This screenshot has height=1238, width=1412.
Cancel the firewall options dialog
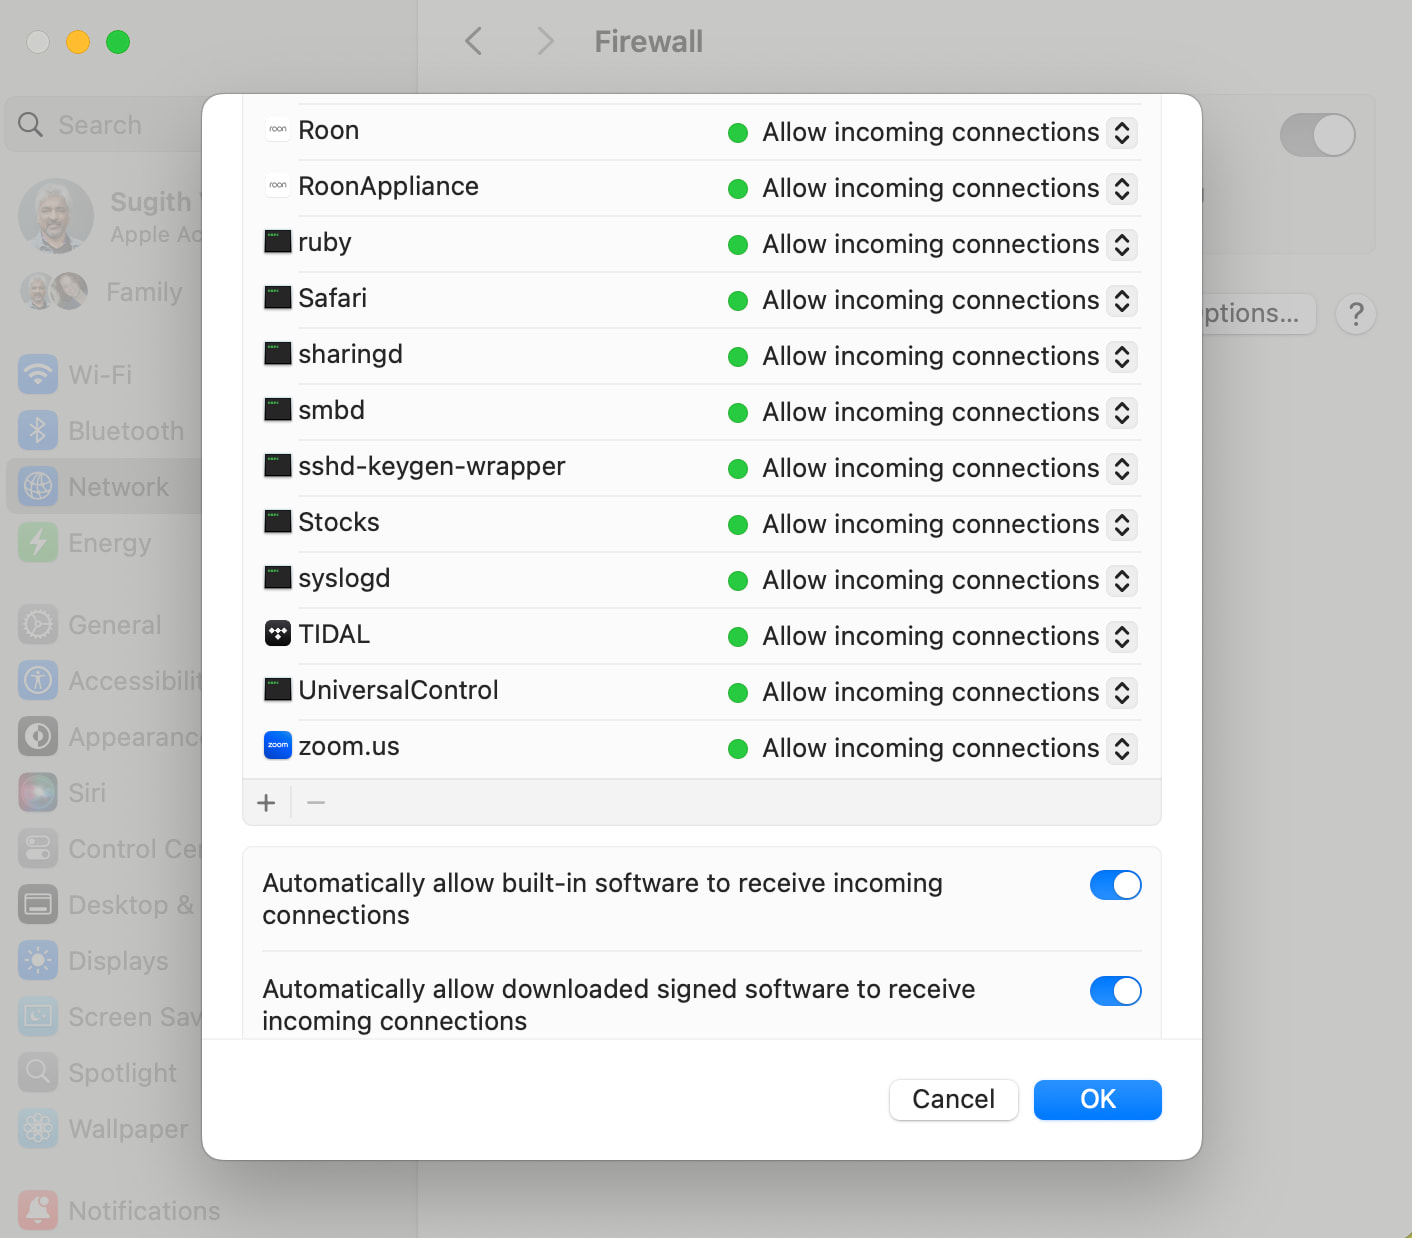pyautogui.click(x=953, y=1099)
